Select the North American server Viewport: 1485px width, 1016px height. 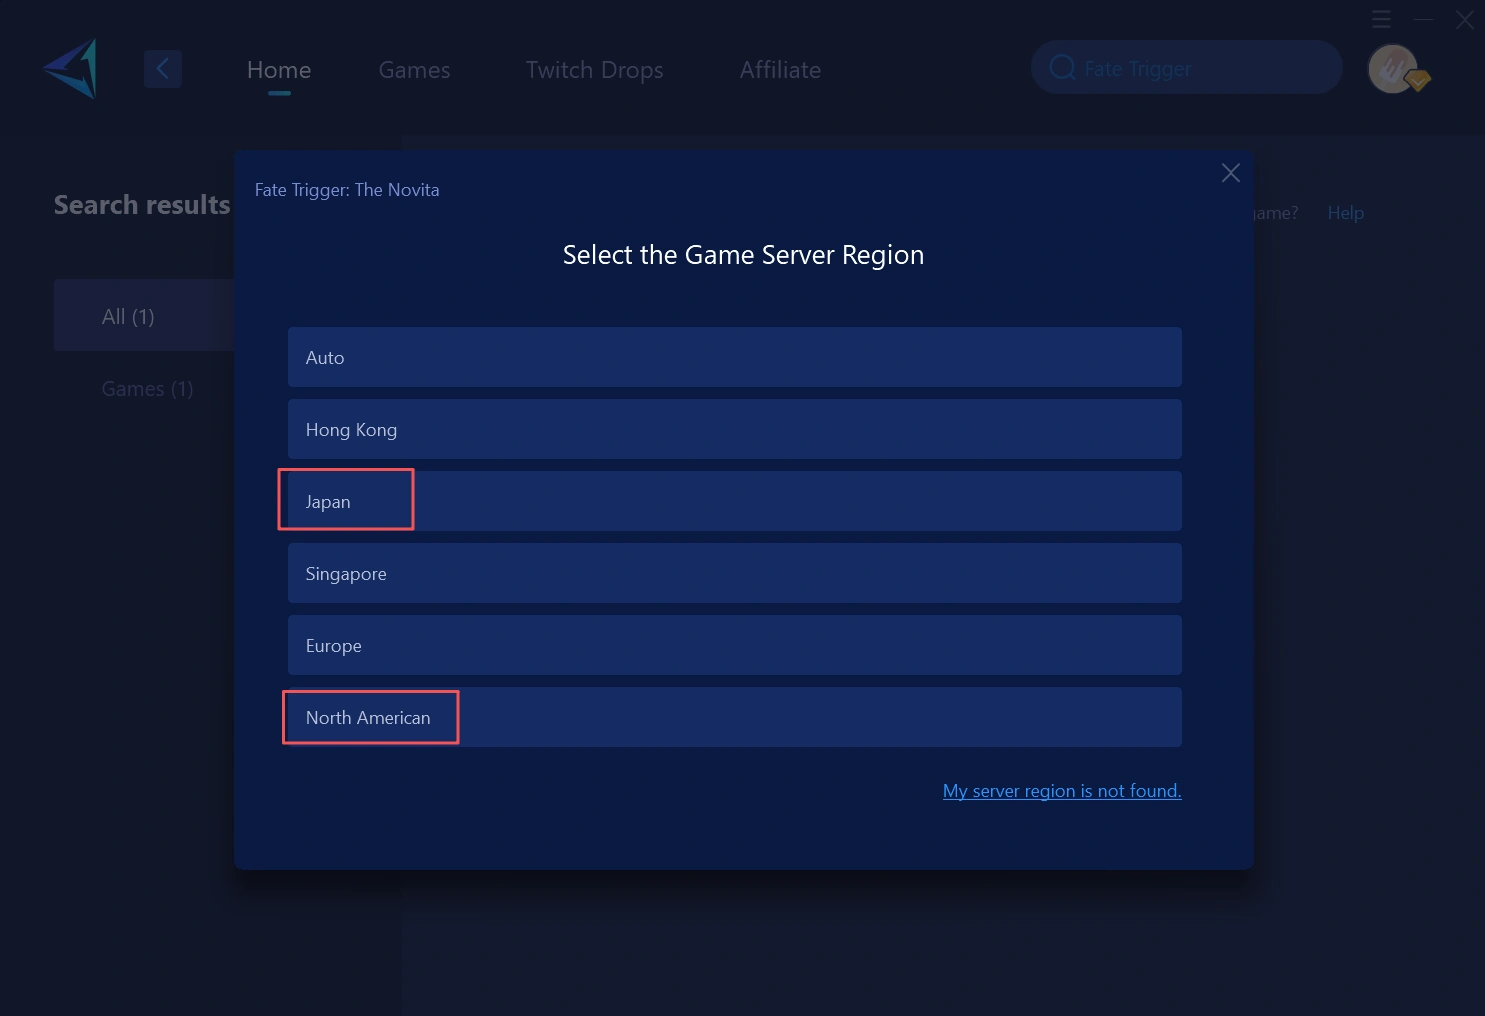(x=735, y=717)
